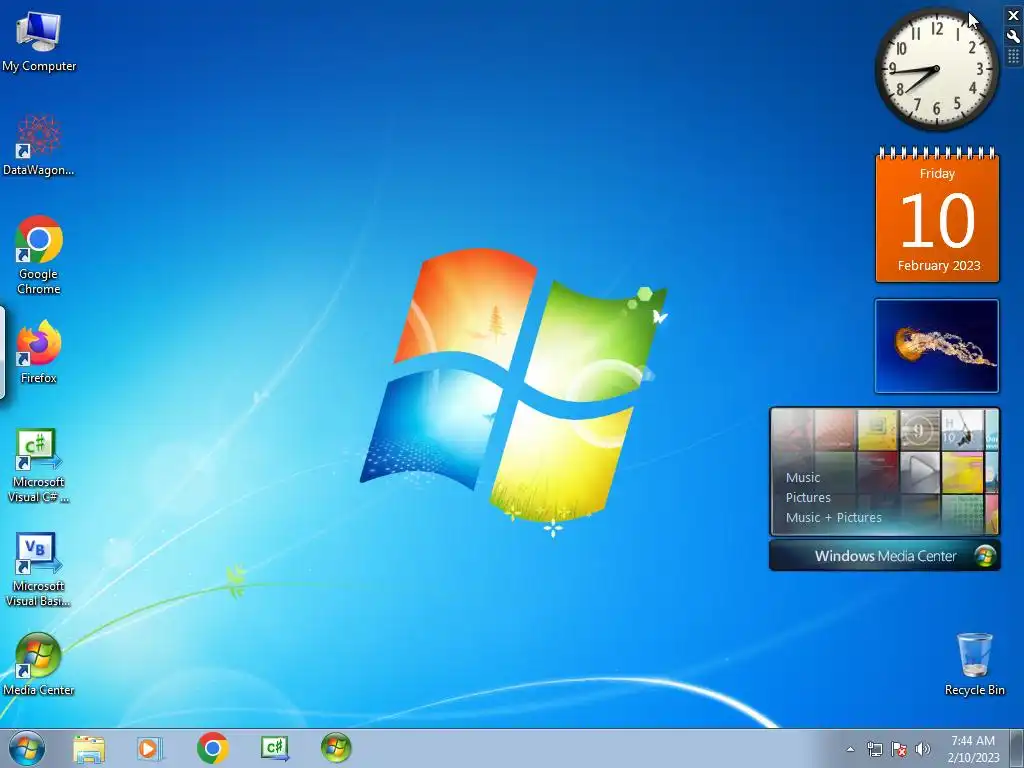The width and height of the screenshot is (1024, 768).
Task: Select the Google Chrome desktop shortcut
Action: 39,255
